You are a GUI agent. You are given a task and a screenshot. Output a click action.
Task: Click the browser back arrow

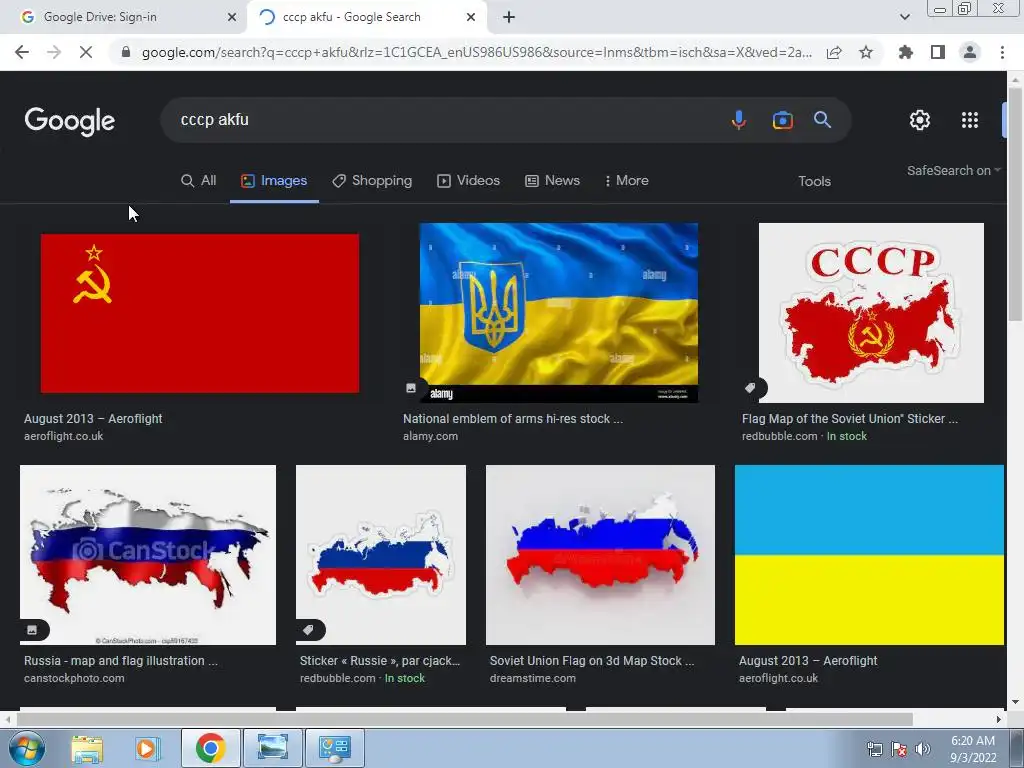(x=22, y=52)
